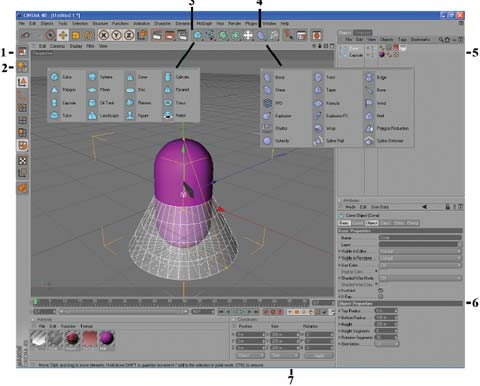Switch to the Basic tab in Attributes

click(x=343, y=223)
